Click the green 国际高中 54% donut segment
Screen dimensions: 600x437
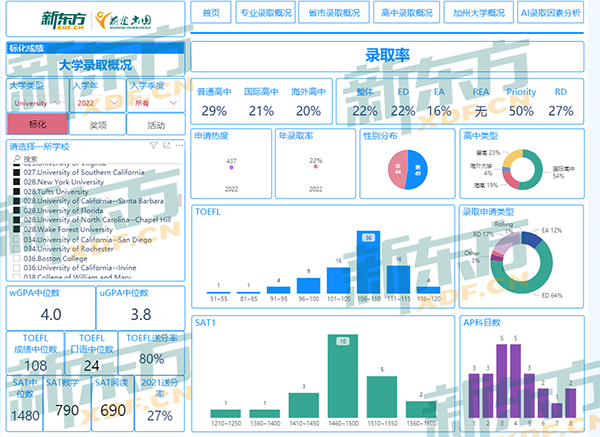(536, 170)
